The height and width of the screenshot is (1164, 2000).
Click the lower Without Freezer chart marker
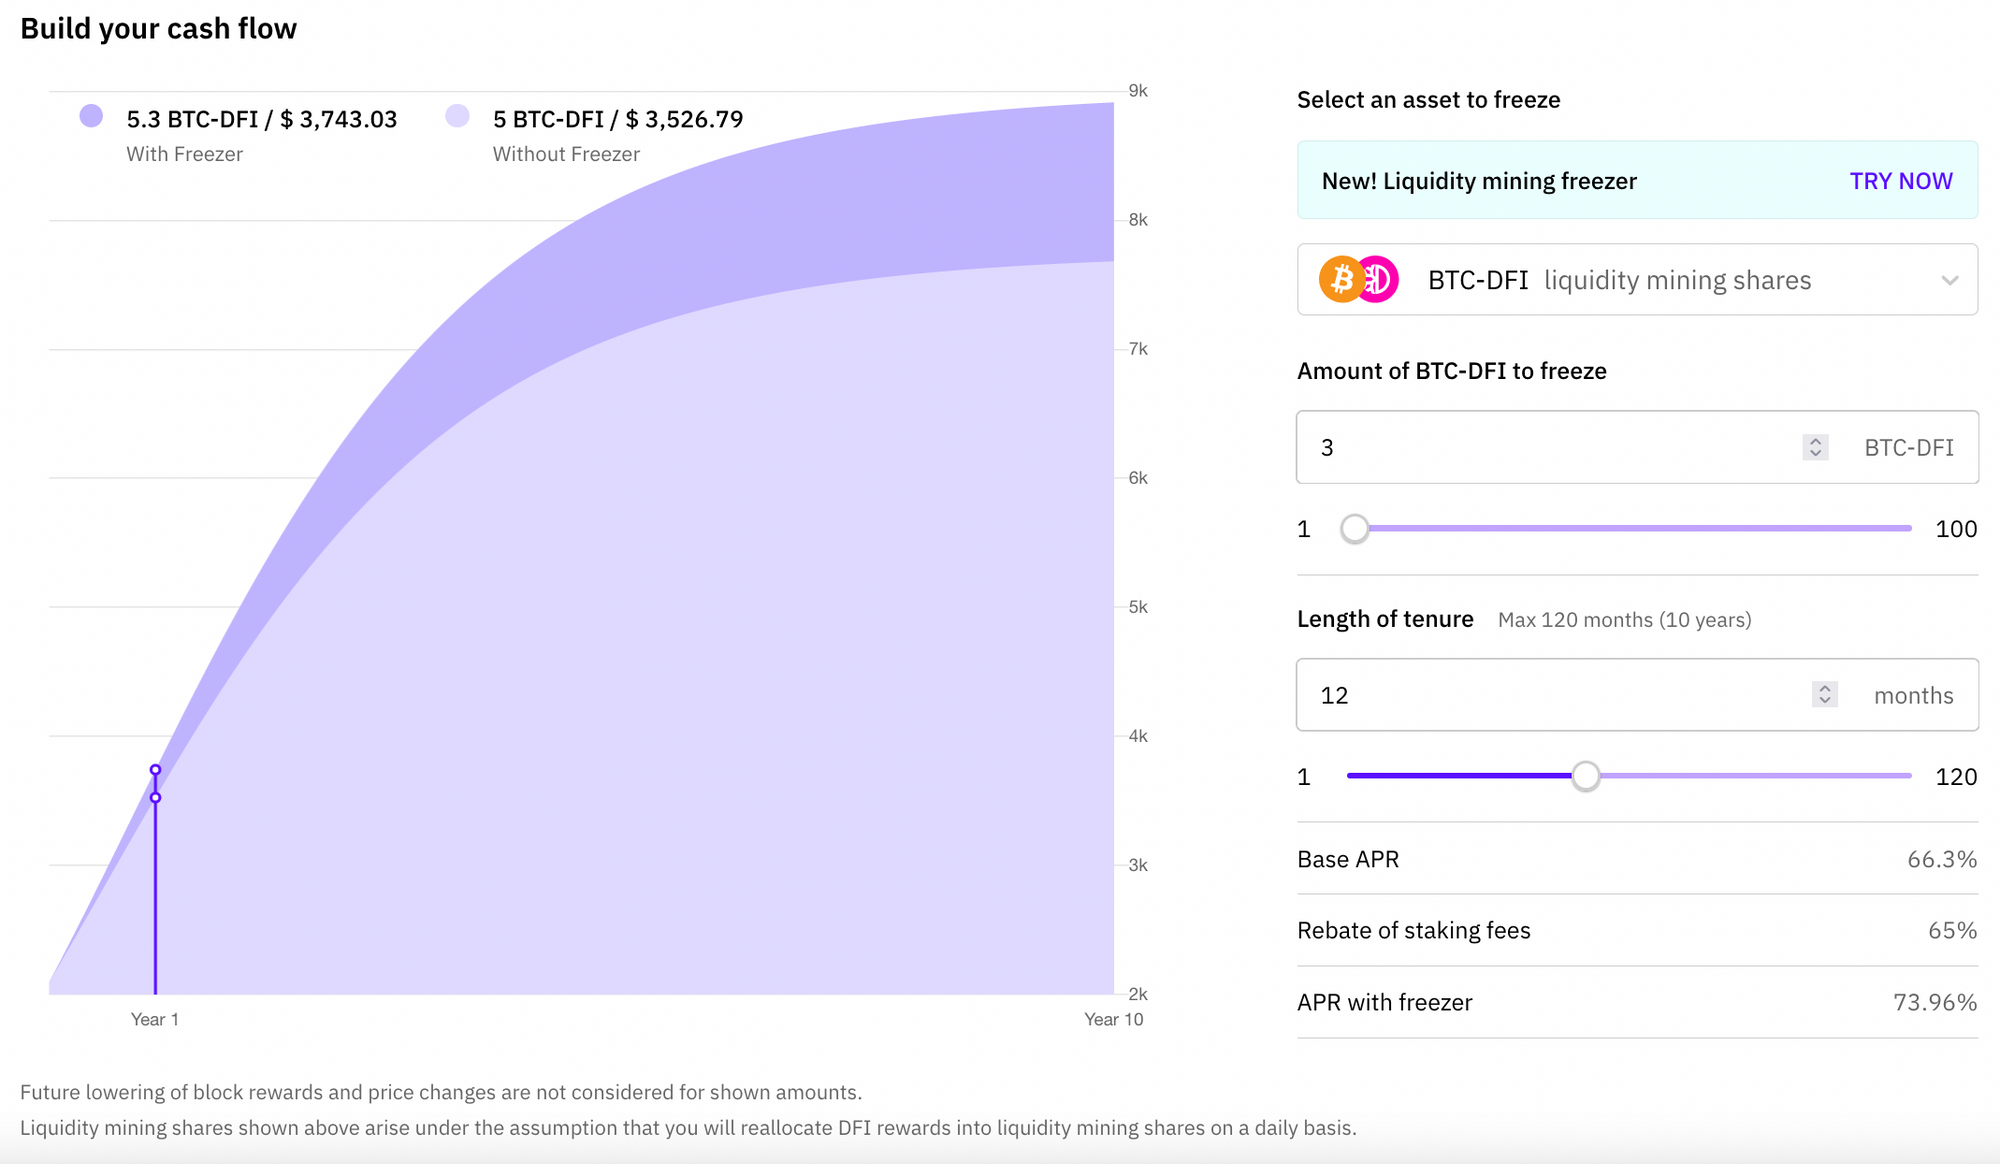point(155,798)
